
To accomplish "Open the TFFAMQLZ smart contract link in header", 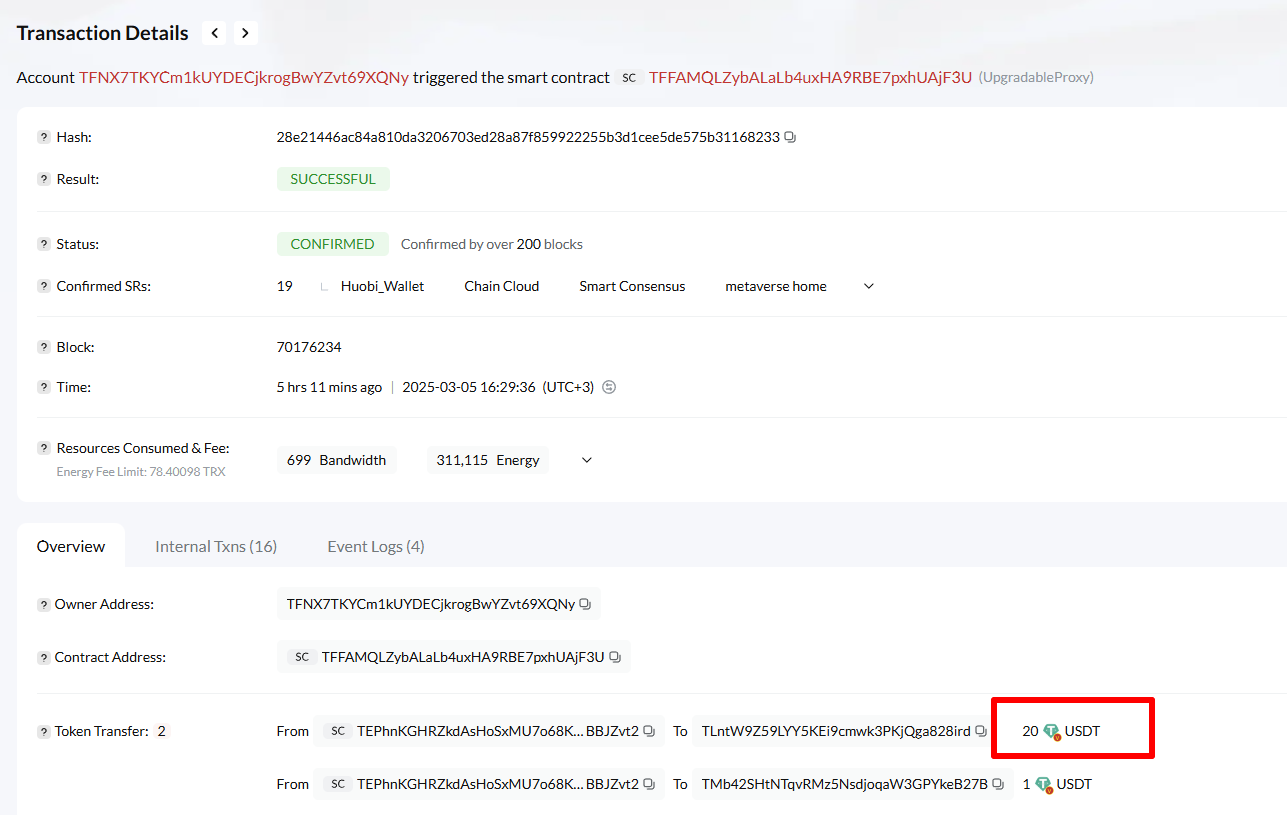I will click(x=810, y=77).
